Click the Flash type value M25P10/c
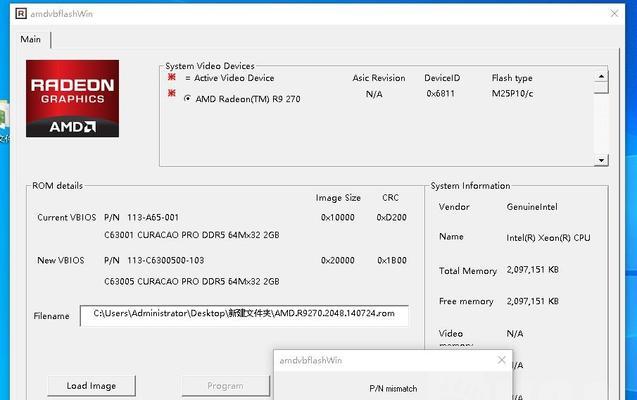Screen dimensions: 637x400 pyautogui.click(x=513, y=94)
